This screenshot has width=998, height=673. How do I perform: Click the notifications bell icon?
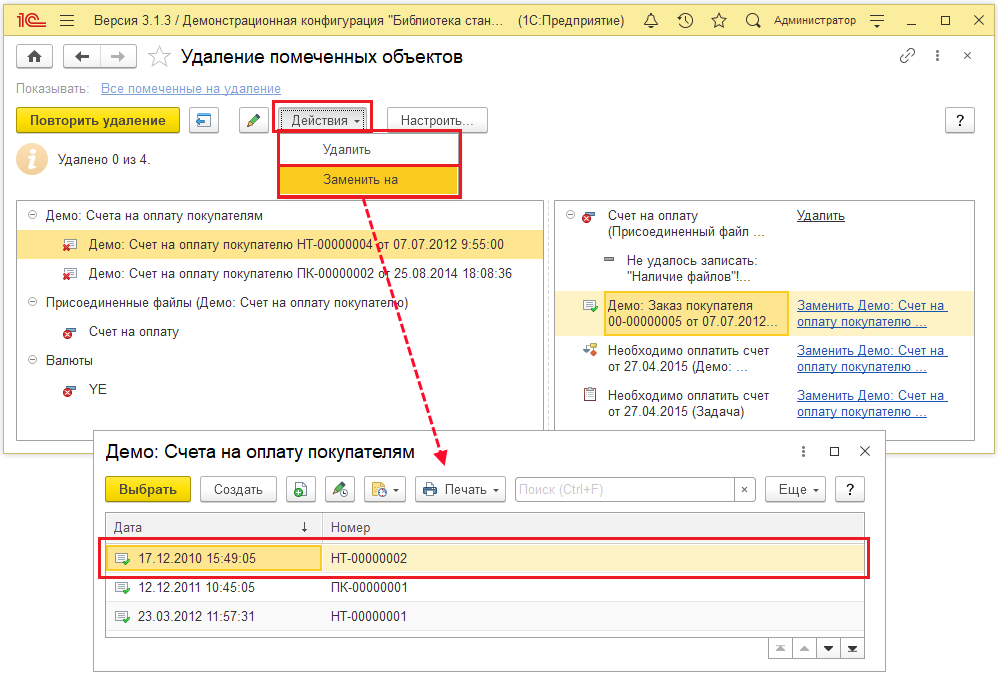650,20
